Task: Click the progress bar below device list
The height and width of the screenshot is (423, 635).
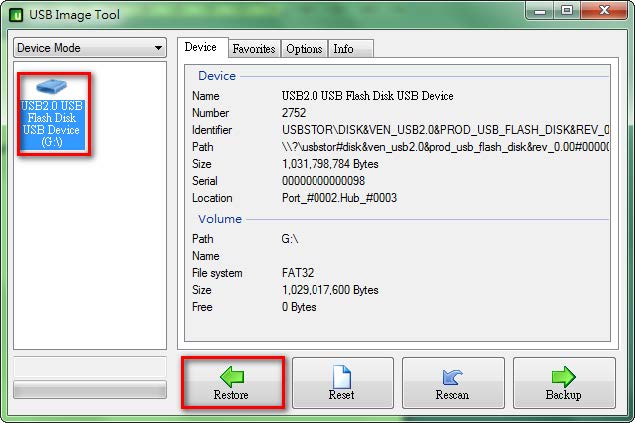Action: click(x=90, y=389)
